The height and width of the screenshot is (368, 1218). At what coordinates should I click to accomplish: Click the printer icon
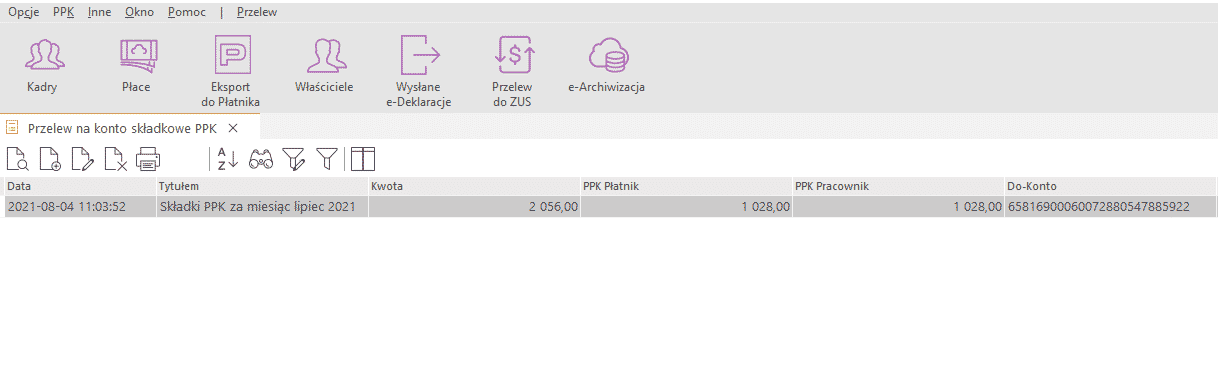[x=148, y=158]
